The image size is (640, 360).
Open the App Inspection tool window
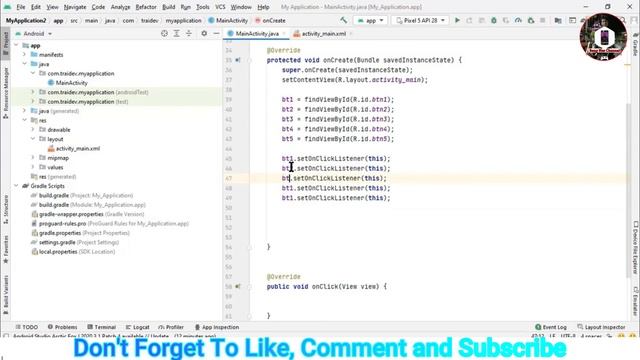tap(217, 327)
